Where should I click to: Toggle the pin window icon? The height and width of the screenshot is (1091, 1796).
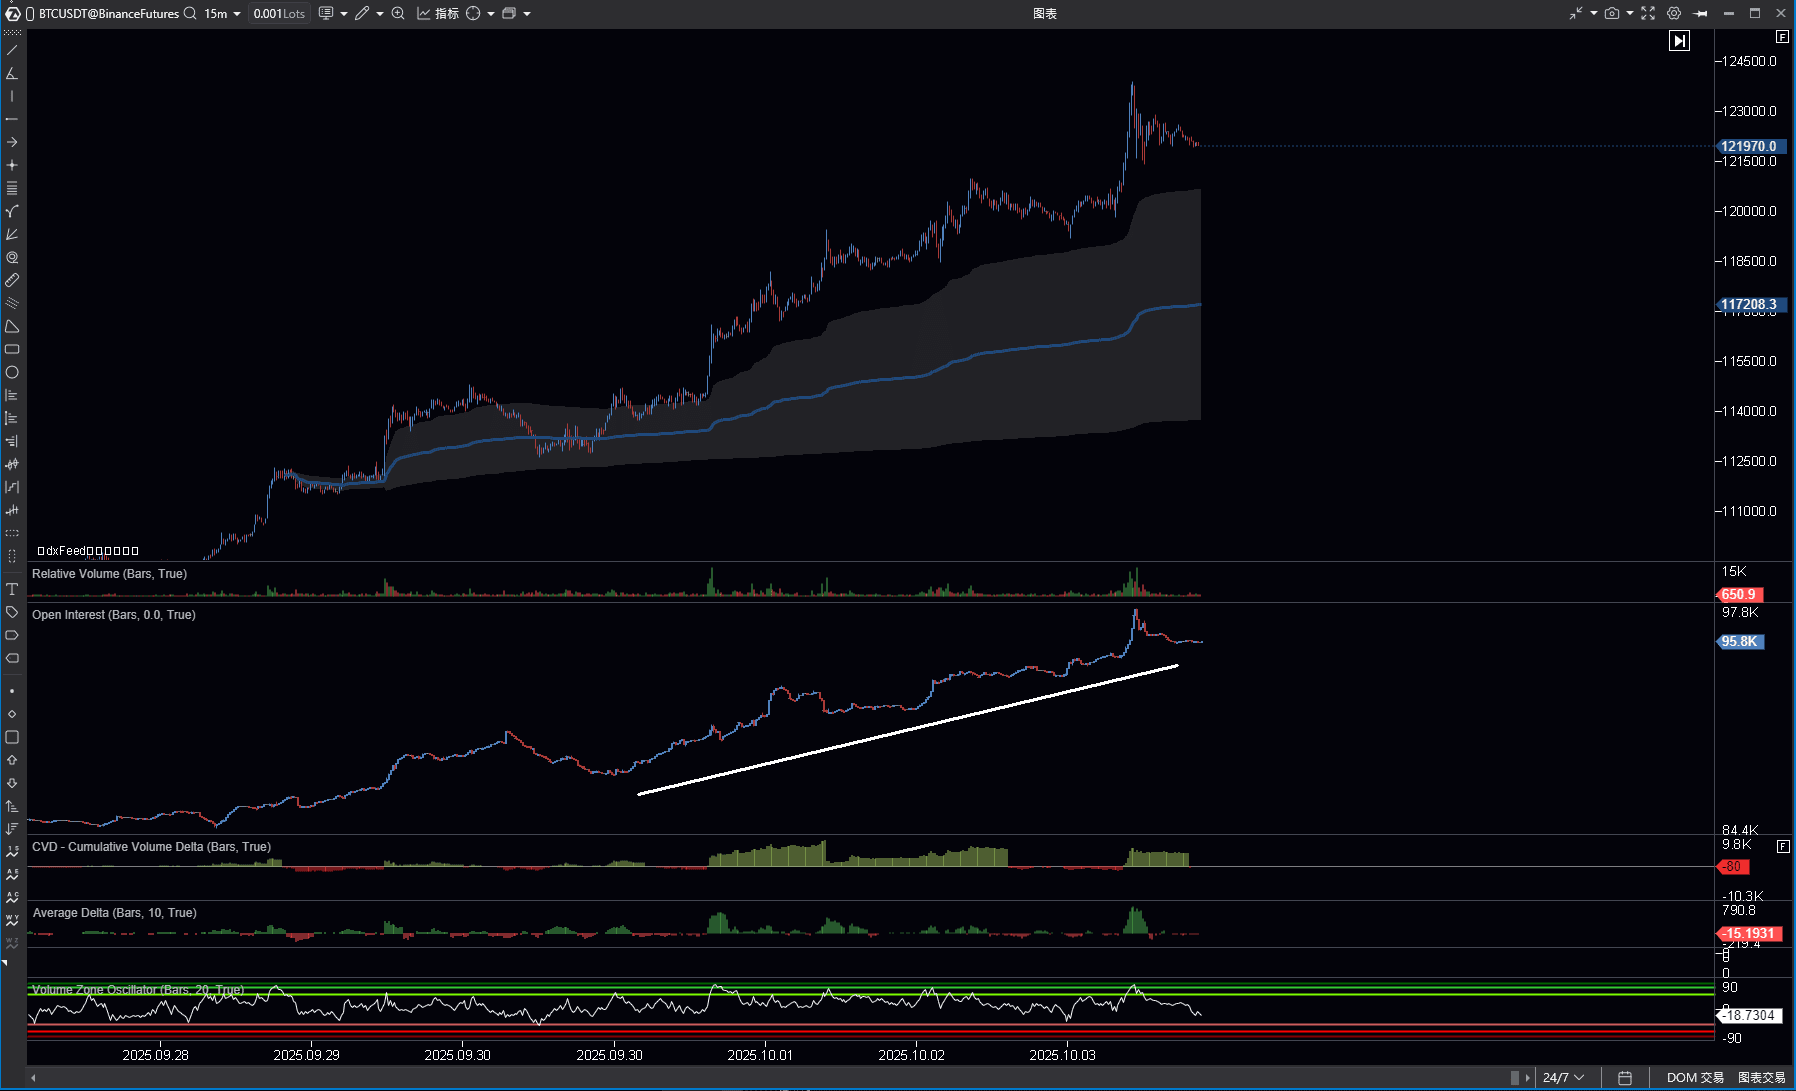tap(1700, 13)
